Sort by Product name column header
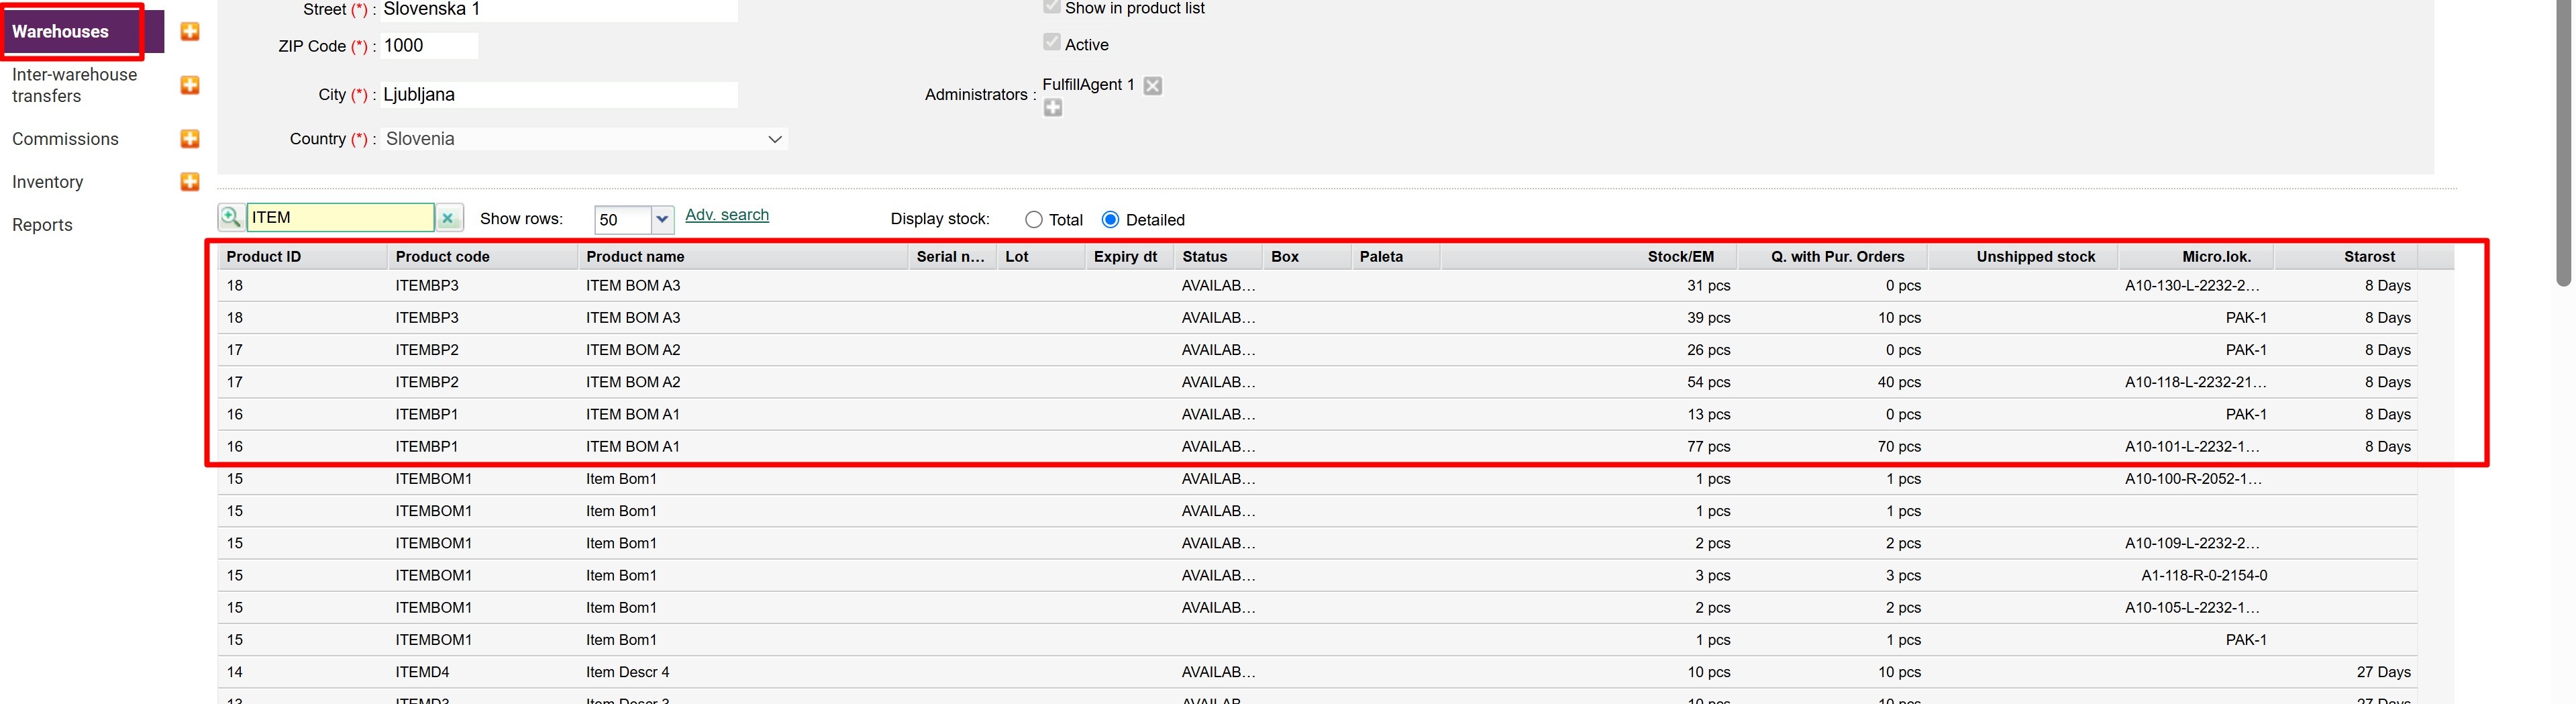Viewport: 2576px width, 704px height. click(x=743, y=257)
